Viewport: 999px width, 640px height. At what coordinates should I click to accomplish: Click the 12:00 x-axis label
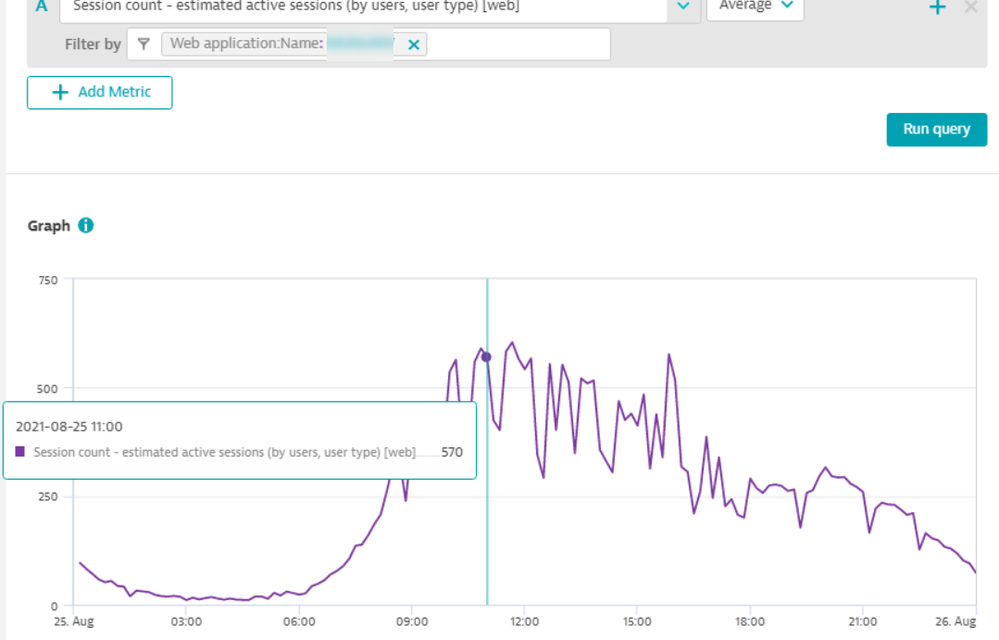[x=524, y=621]
